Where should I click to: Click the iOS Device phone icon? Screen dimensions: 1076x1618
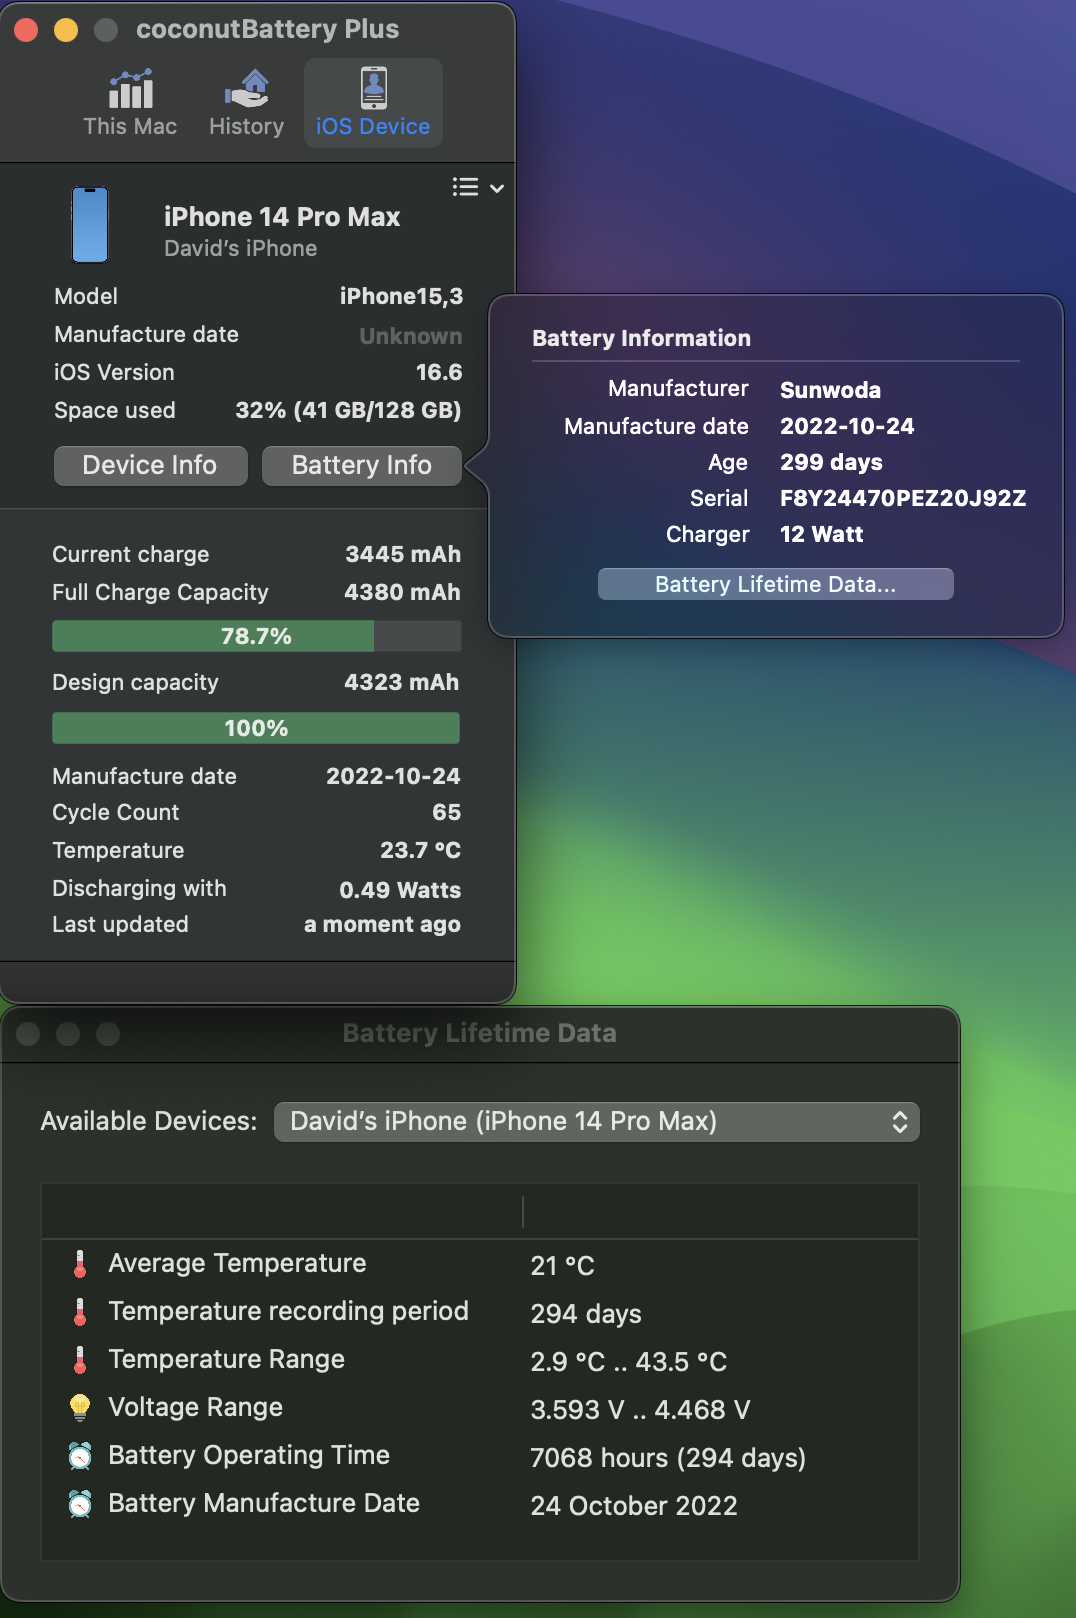pyautogui.click(x=373, y=88)
